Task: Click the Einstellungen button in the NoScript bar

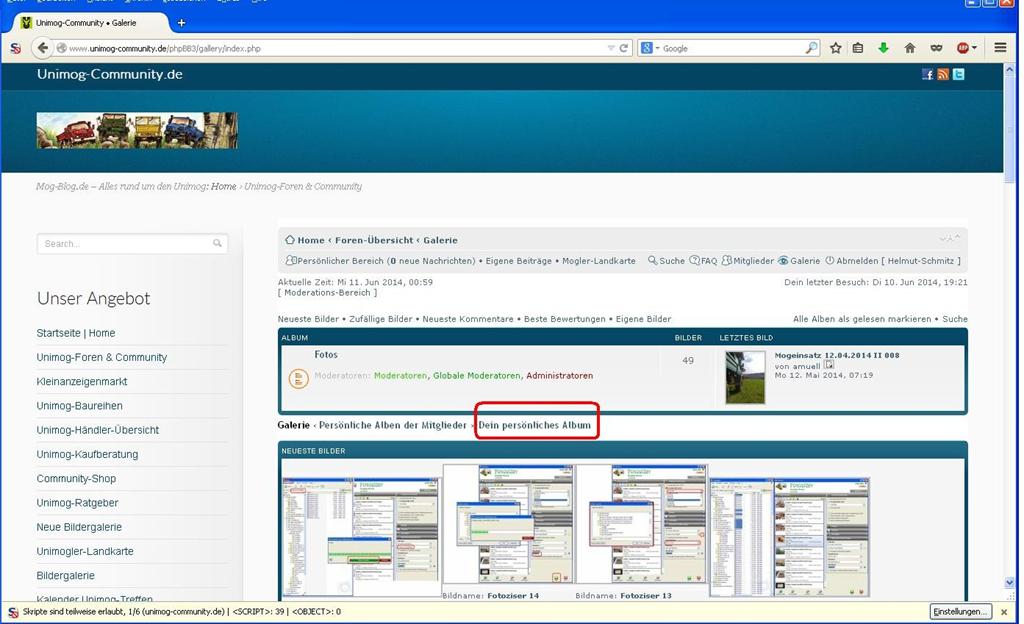Action: pos(961,611)
